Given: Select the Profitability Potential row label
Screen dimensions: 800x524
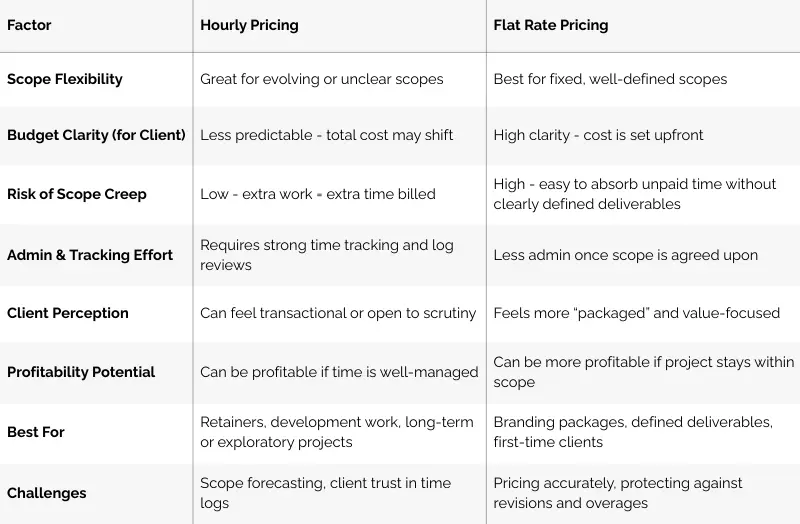Looking at the screenshot, I should tap(81, 371).
